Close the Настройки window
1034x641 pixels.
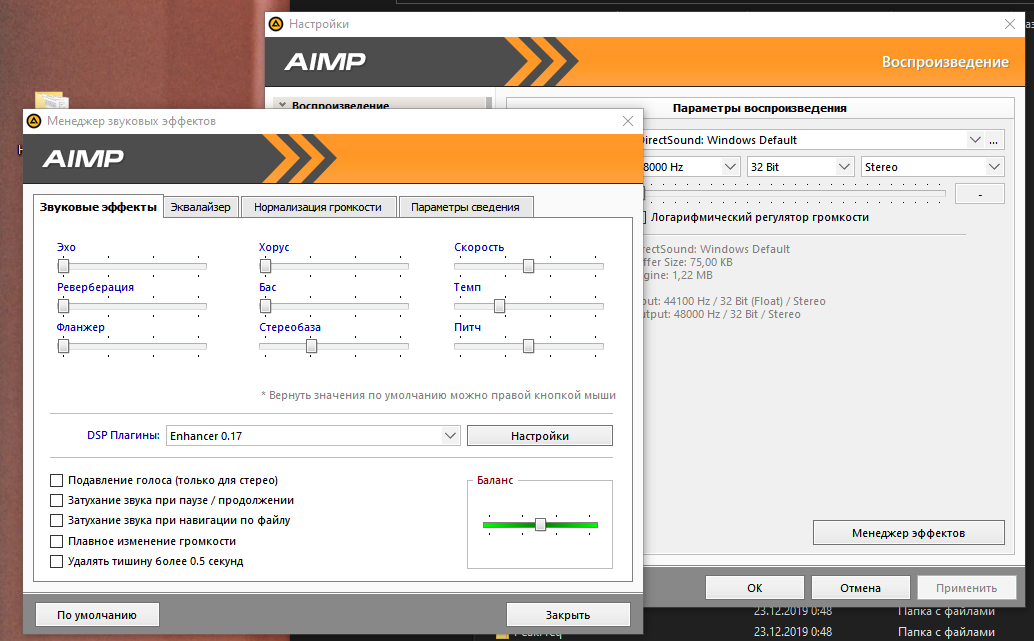click(x=1010, y=24)
